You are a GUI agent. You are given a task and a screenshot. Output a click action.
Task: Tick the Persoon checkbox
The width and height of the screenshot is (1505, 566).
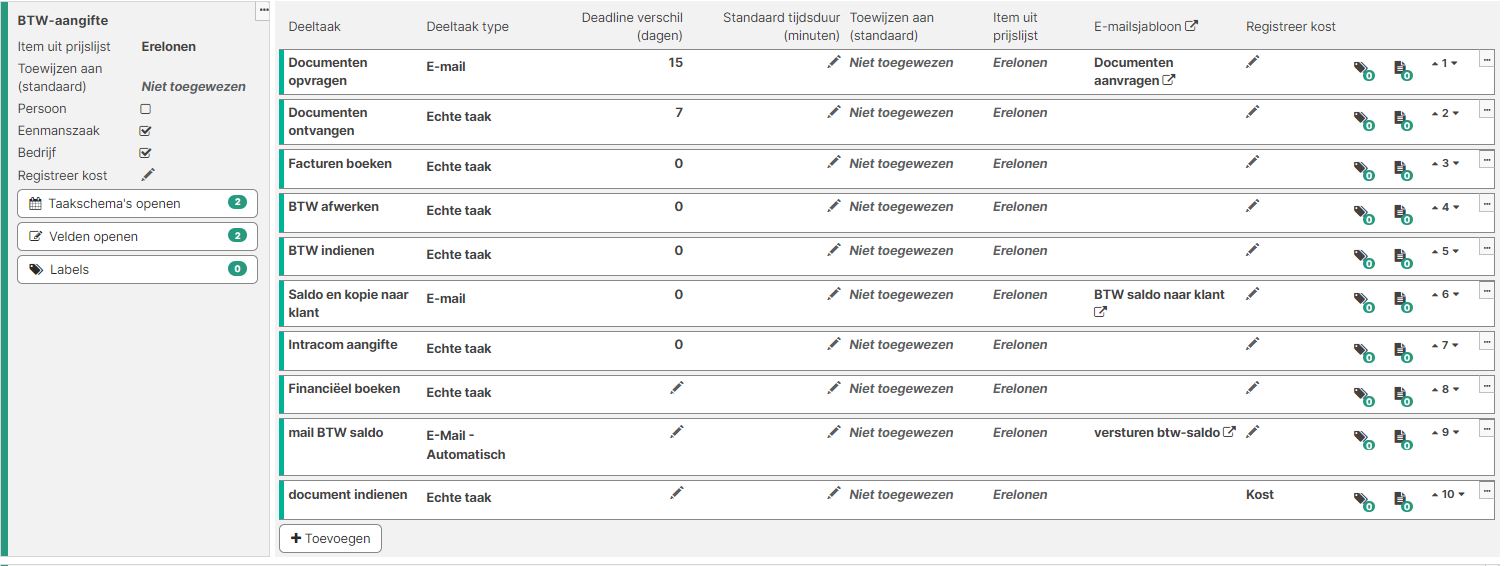145,109
